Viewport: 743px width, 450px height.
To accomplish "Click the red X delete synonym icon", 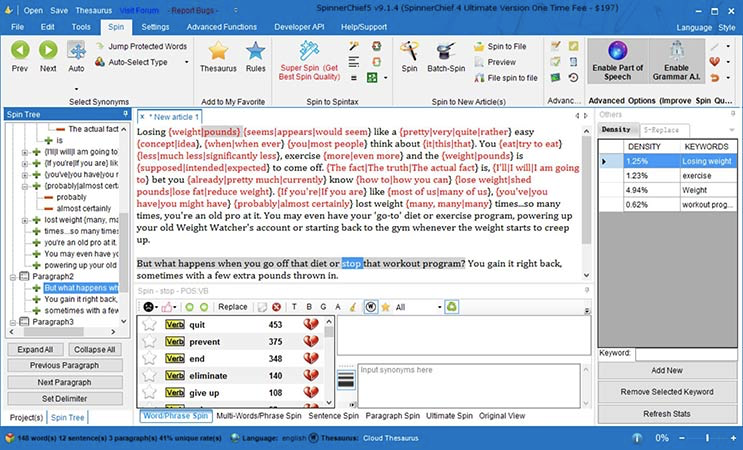I will coord(276,307).
